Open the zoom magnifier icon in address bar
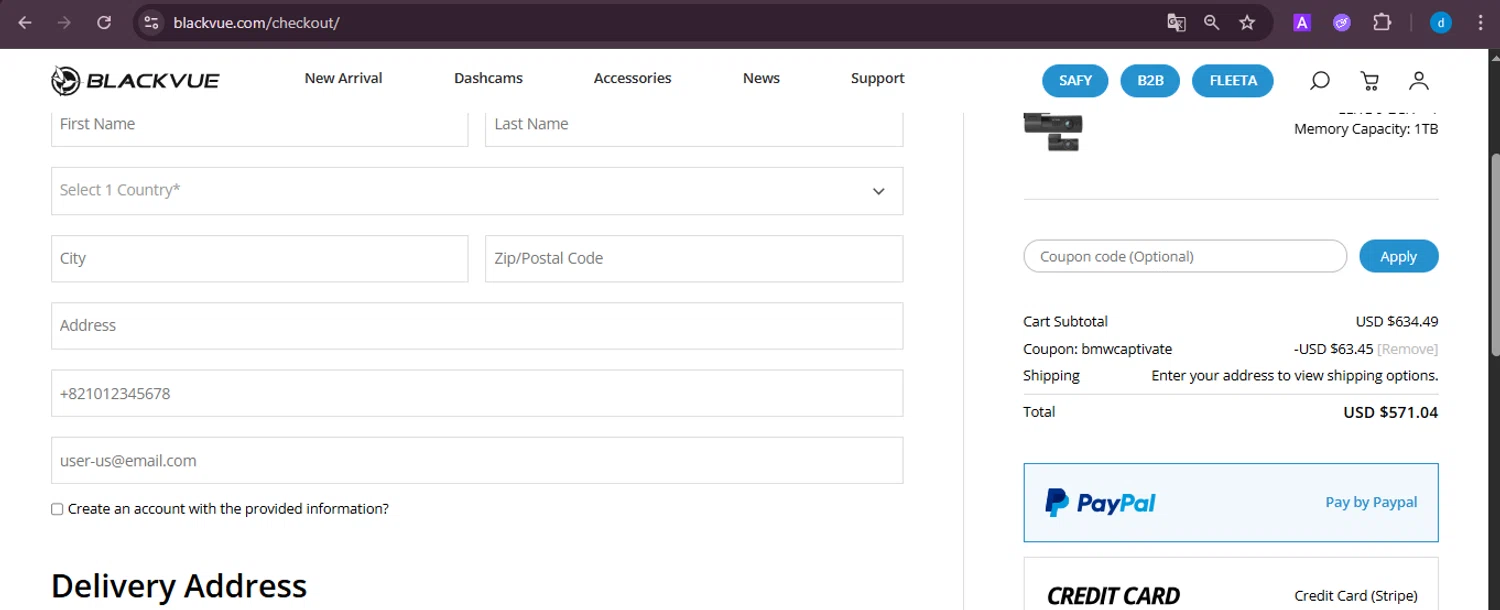This screenshot has height=610, width=1500. pyautogui.click(x=1211, y=22)
